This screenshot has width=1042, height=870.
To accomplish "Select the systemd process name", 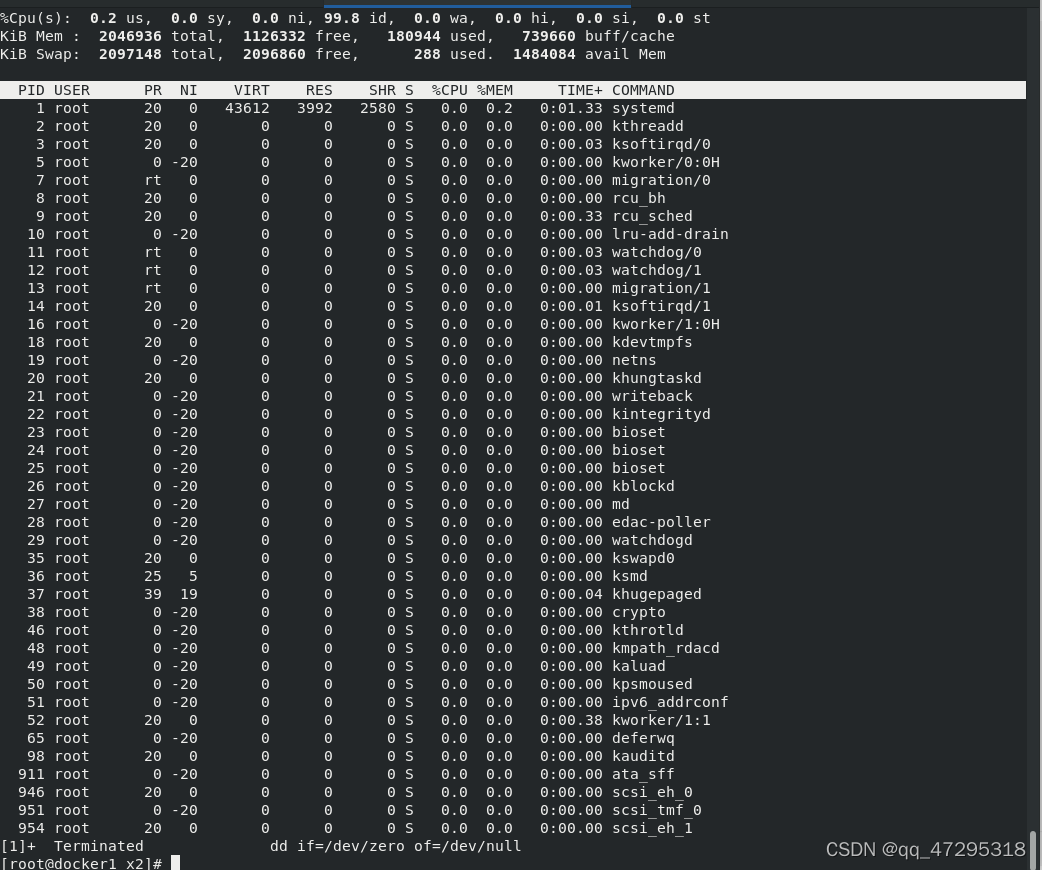I will pos(643,108).
